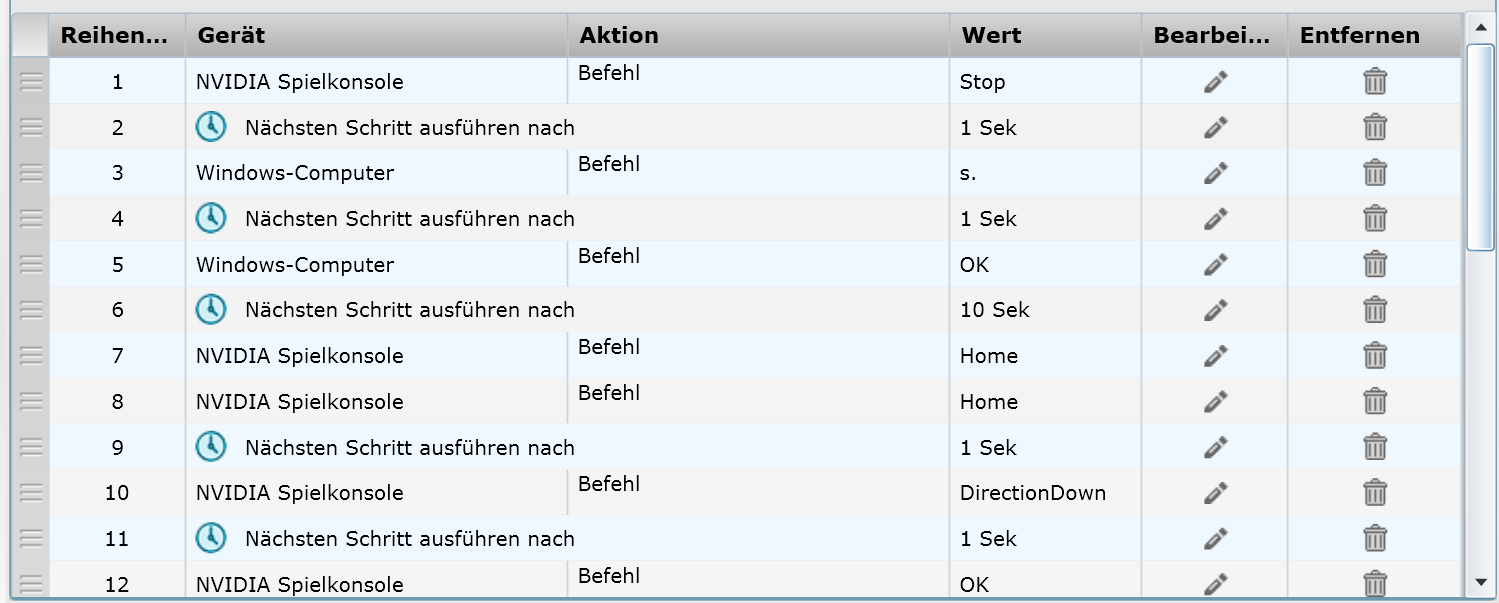Grab the drag handle of row 5
Screen dimensions: 1499x603
tap(31, 265)
